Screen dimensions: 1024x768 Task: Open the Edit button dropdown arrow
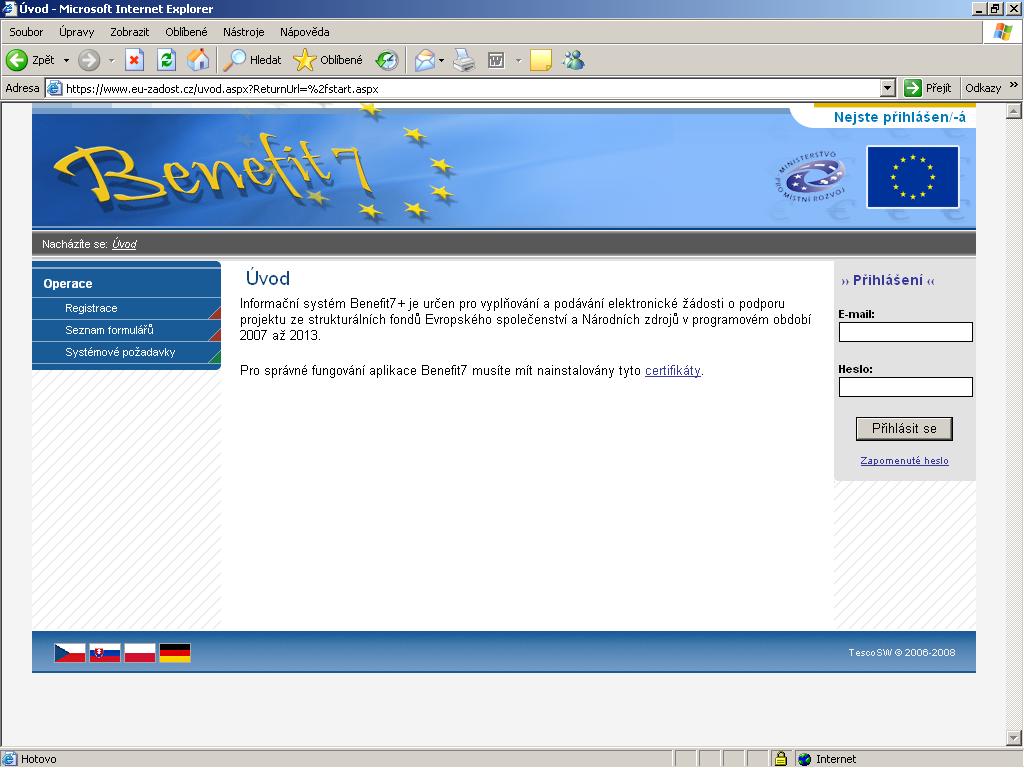[x=519, y=60]
